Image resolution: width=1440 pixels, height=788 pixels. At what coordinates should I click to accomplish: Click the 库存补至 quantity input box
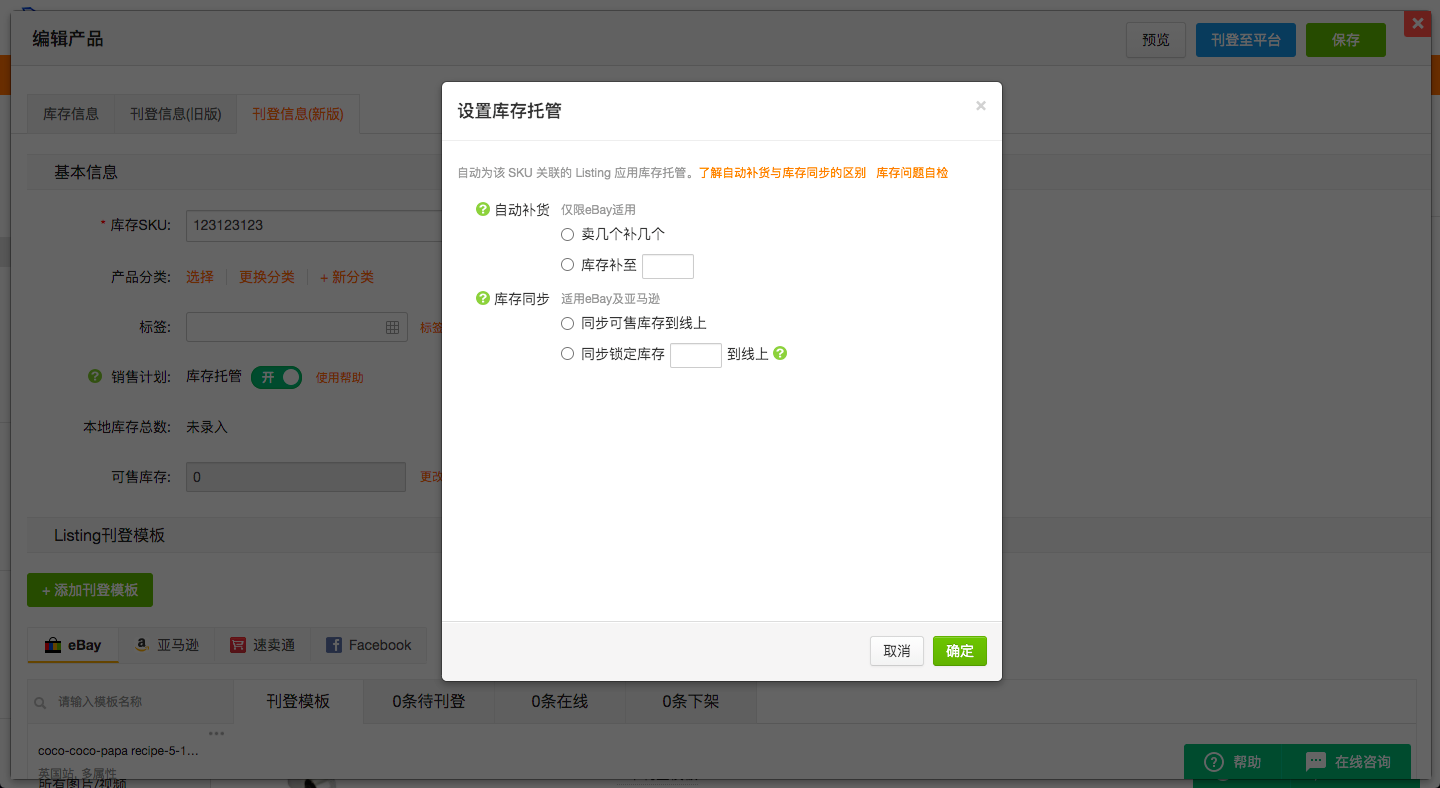pos(667,266)
